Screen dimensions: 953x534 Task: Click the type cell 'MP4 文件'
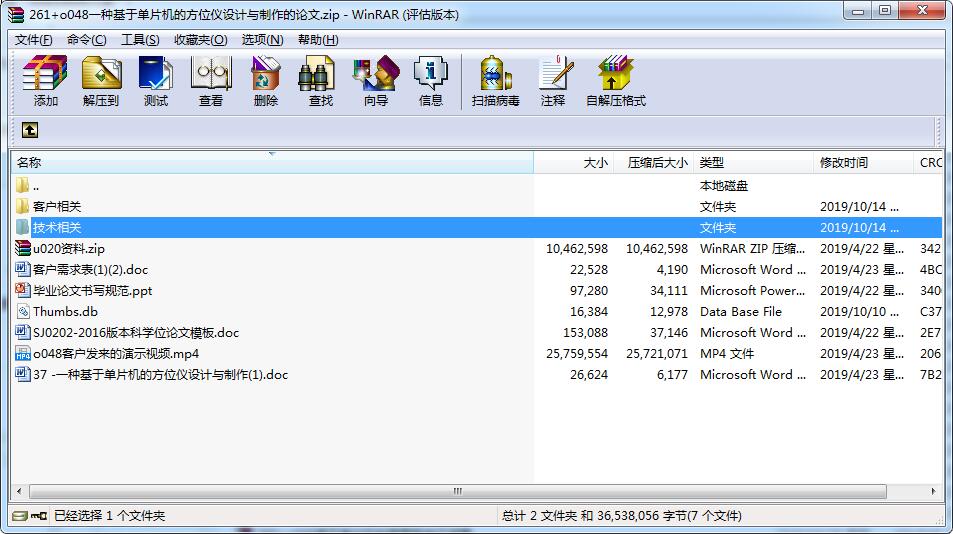727,354
